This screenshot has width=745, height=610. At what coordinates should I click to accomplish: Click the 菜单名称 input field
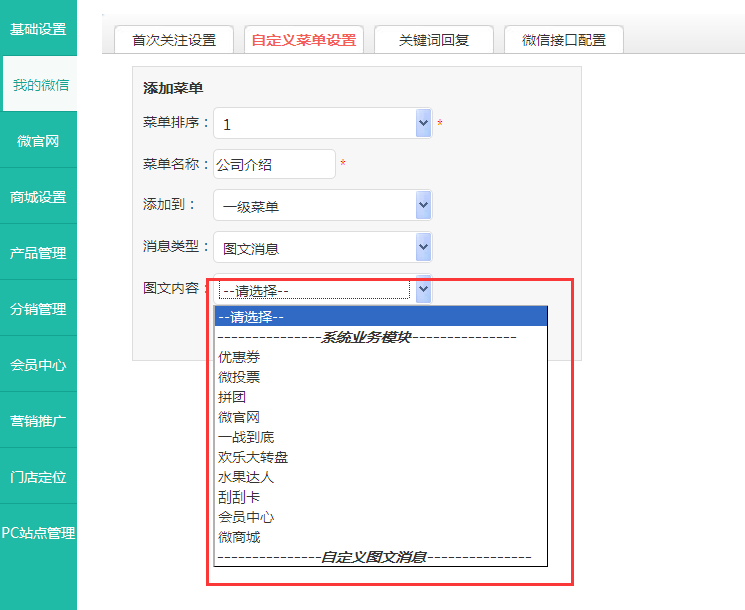click(274, 164)
